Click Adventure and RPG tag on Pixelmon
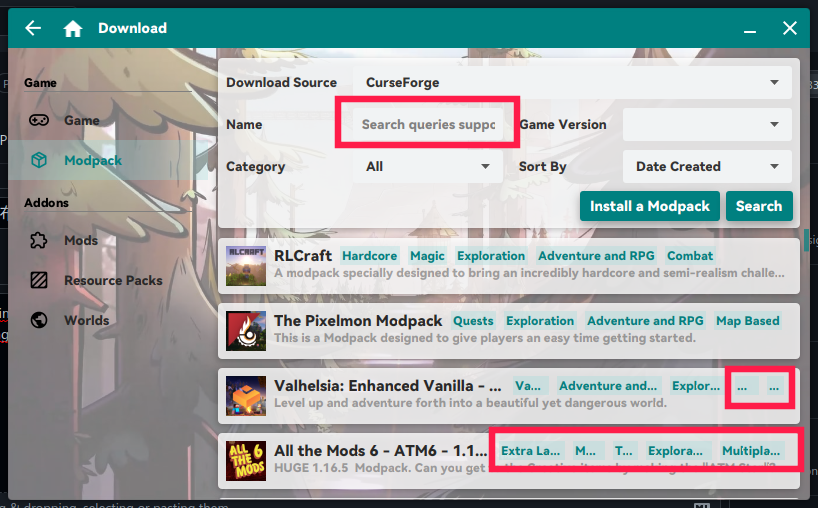 coord(645,321)
